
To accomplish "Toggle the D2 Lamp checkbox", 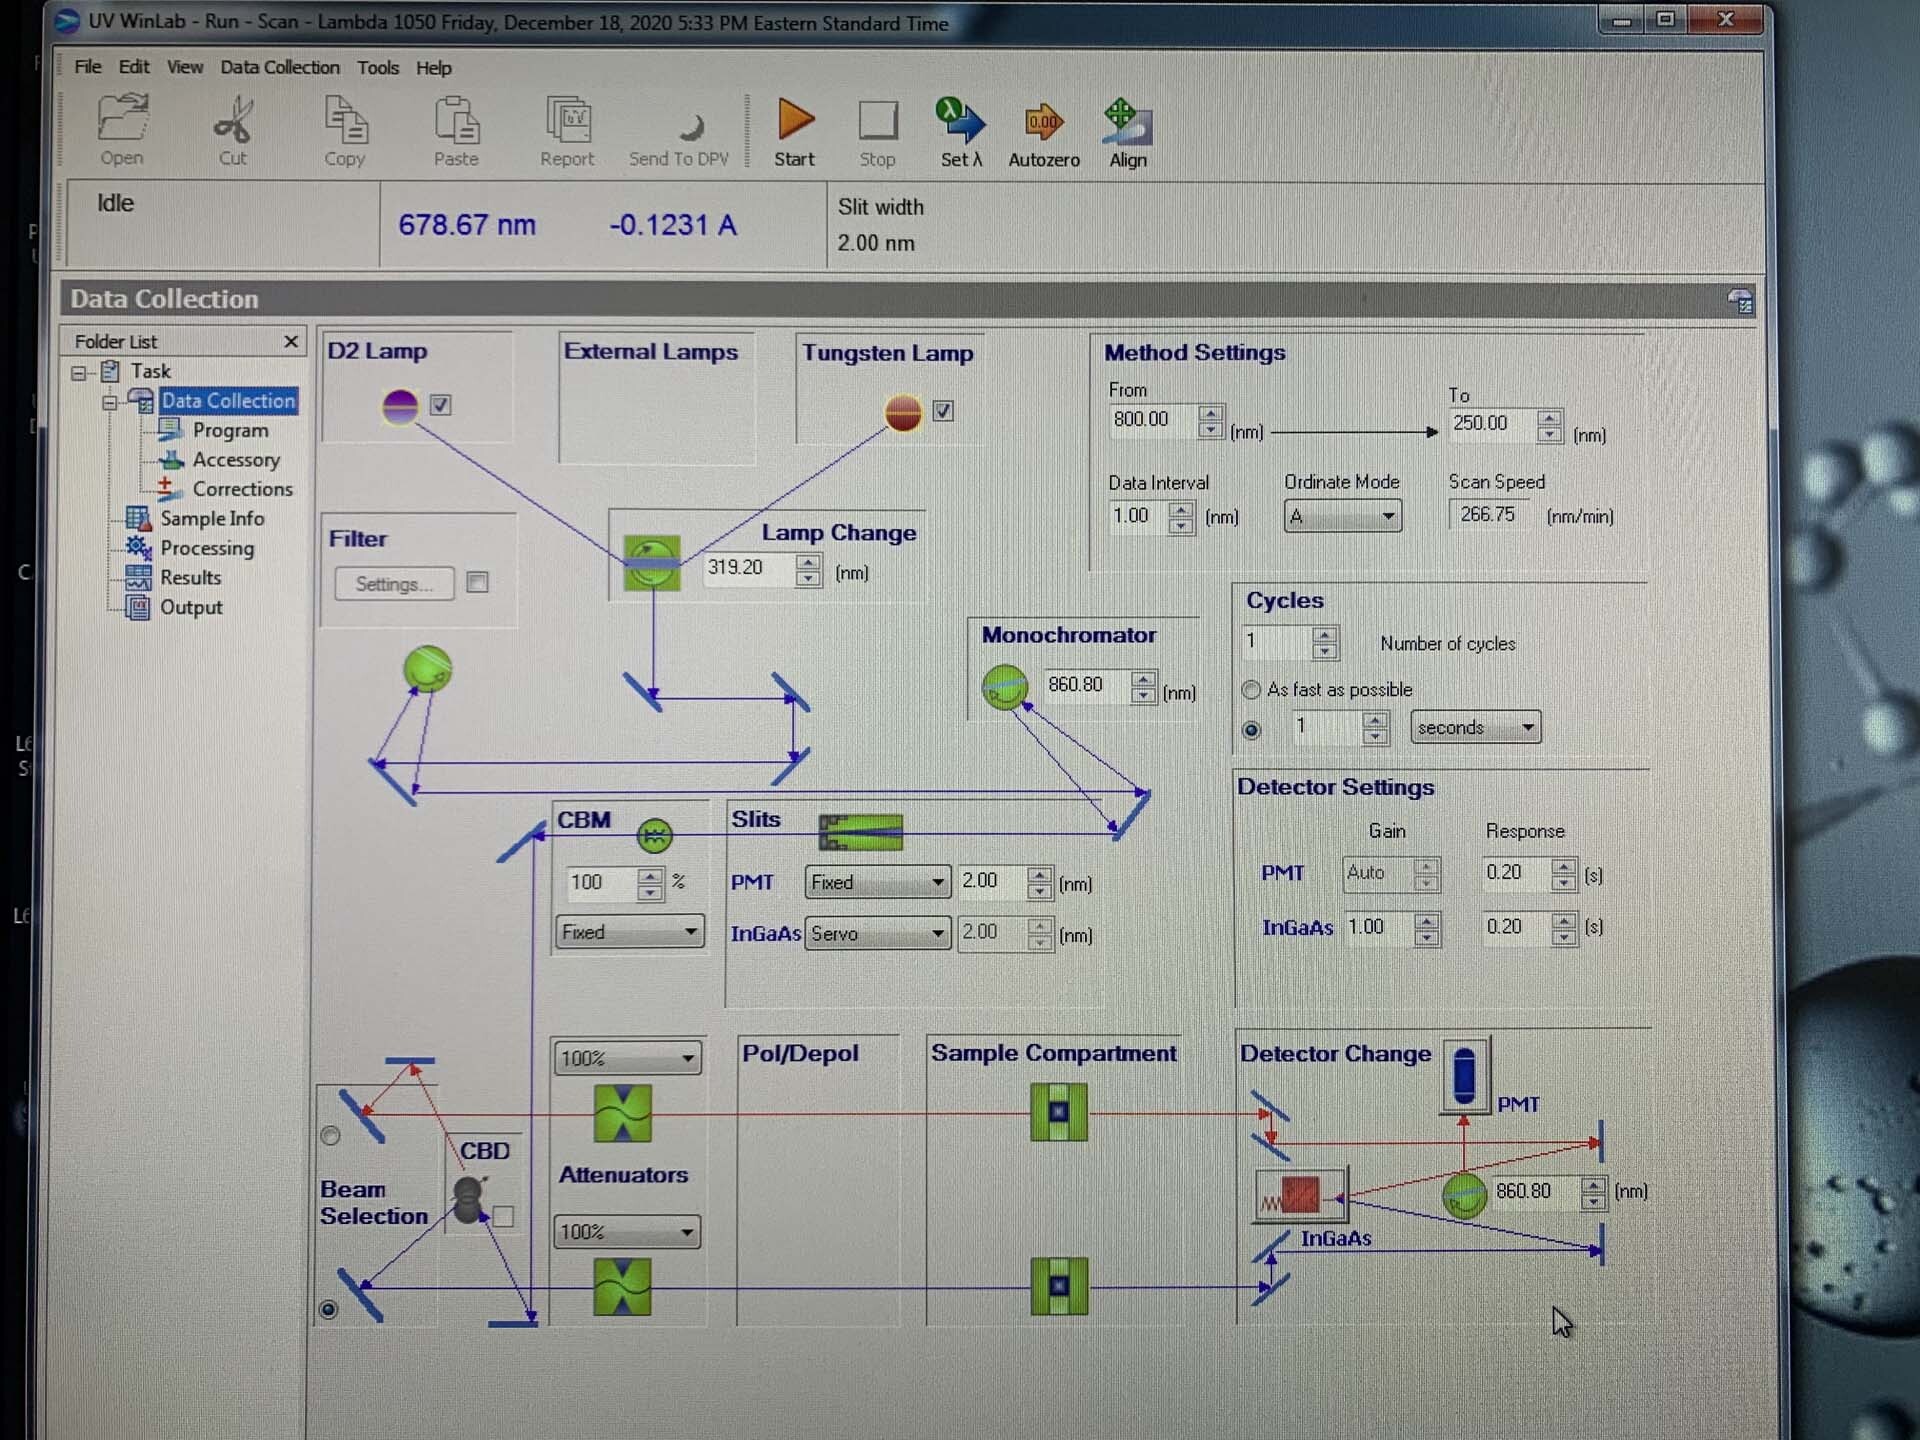I will (x=441, y=405).
